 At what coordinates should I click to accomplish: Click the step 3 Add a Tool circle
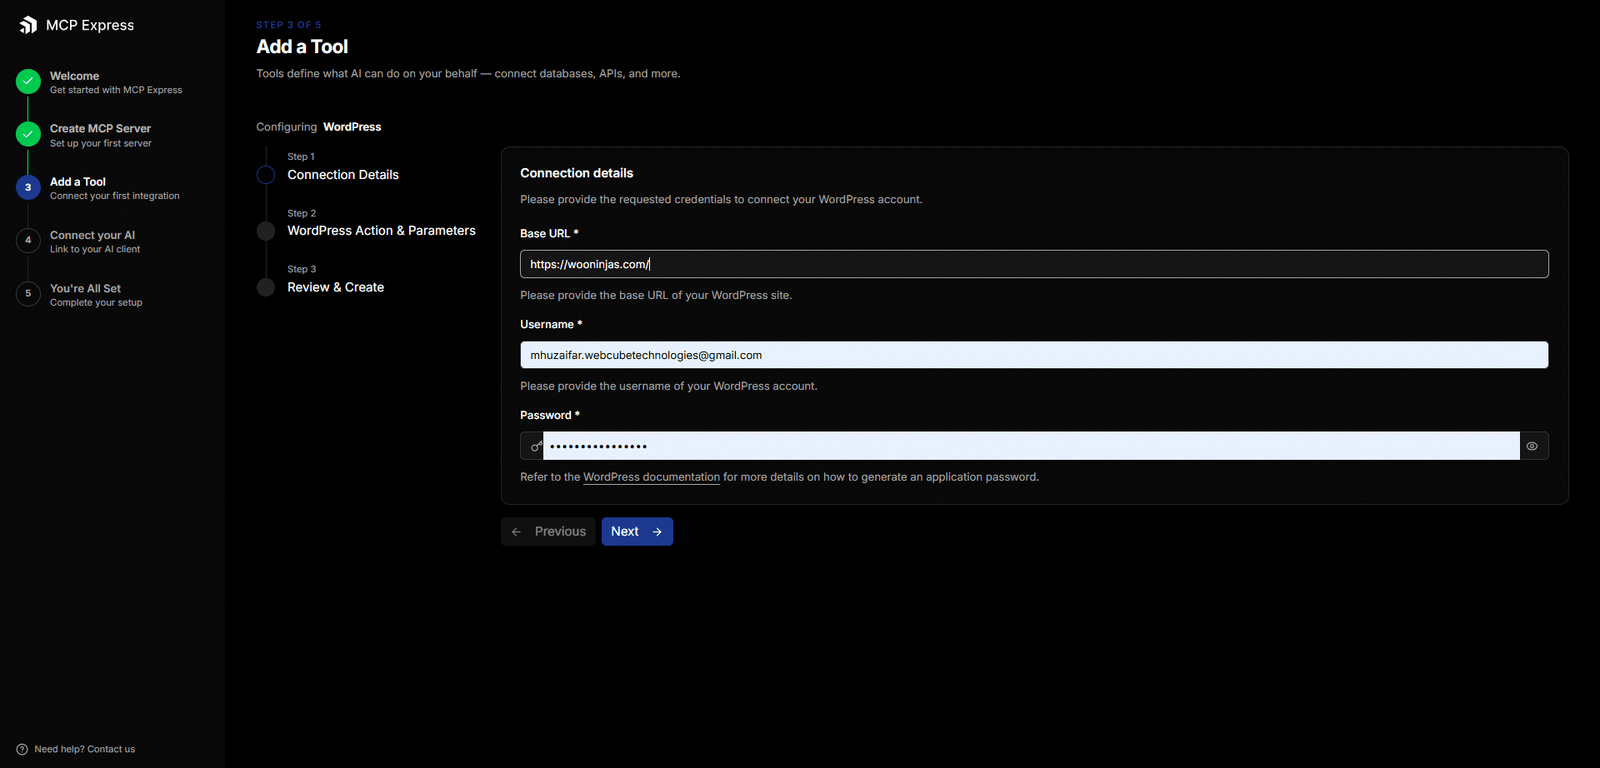point(28,187)
